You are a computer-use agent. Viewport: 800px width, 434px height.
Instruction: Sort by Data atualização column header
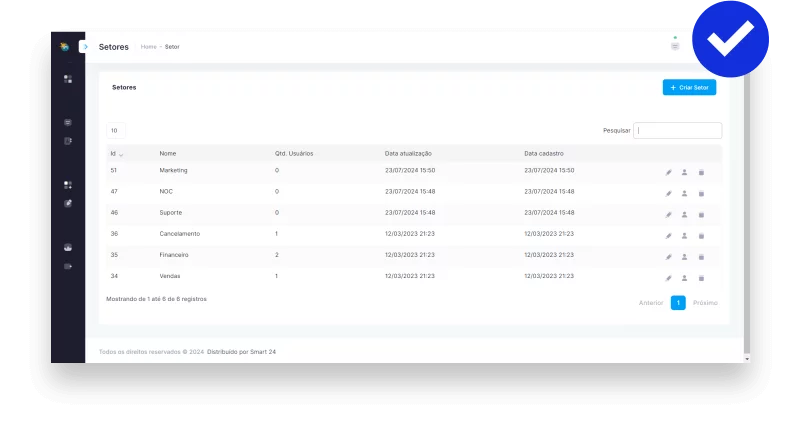click(x=408, y=154)
